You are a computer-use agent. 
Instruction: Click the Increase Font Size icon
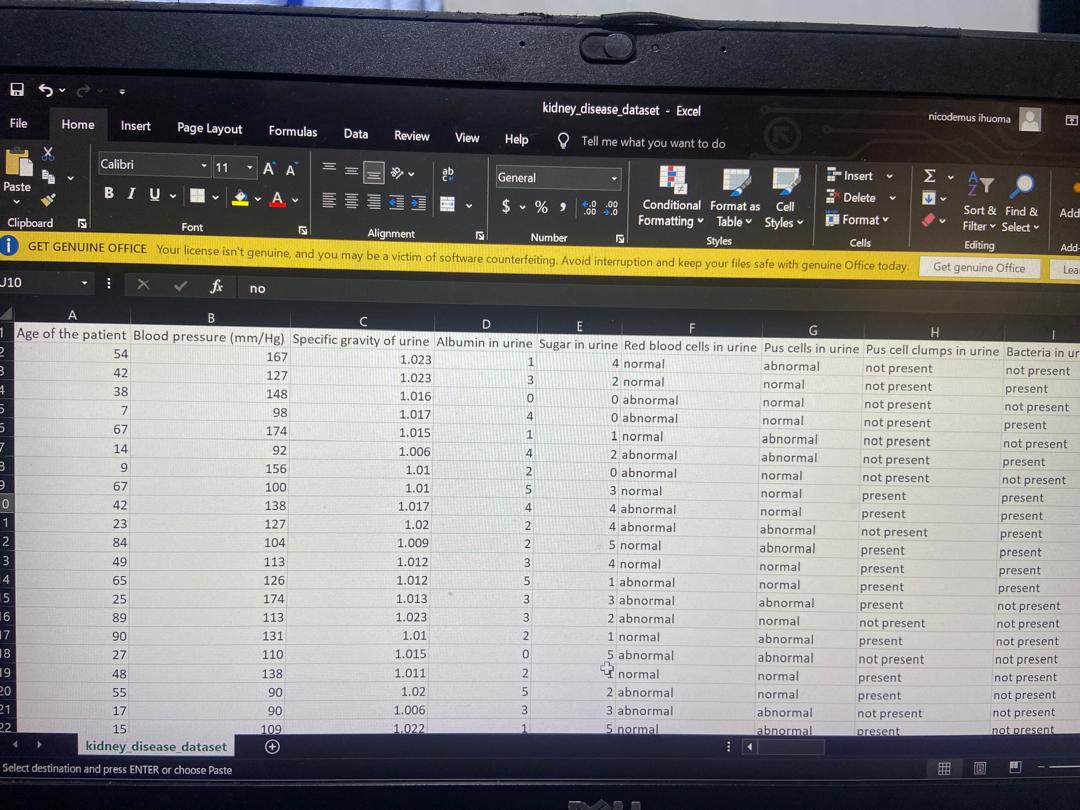pyautogui.click(x=269, y=169)
